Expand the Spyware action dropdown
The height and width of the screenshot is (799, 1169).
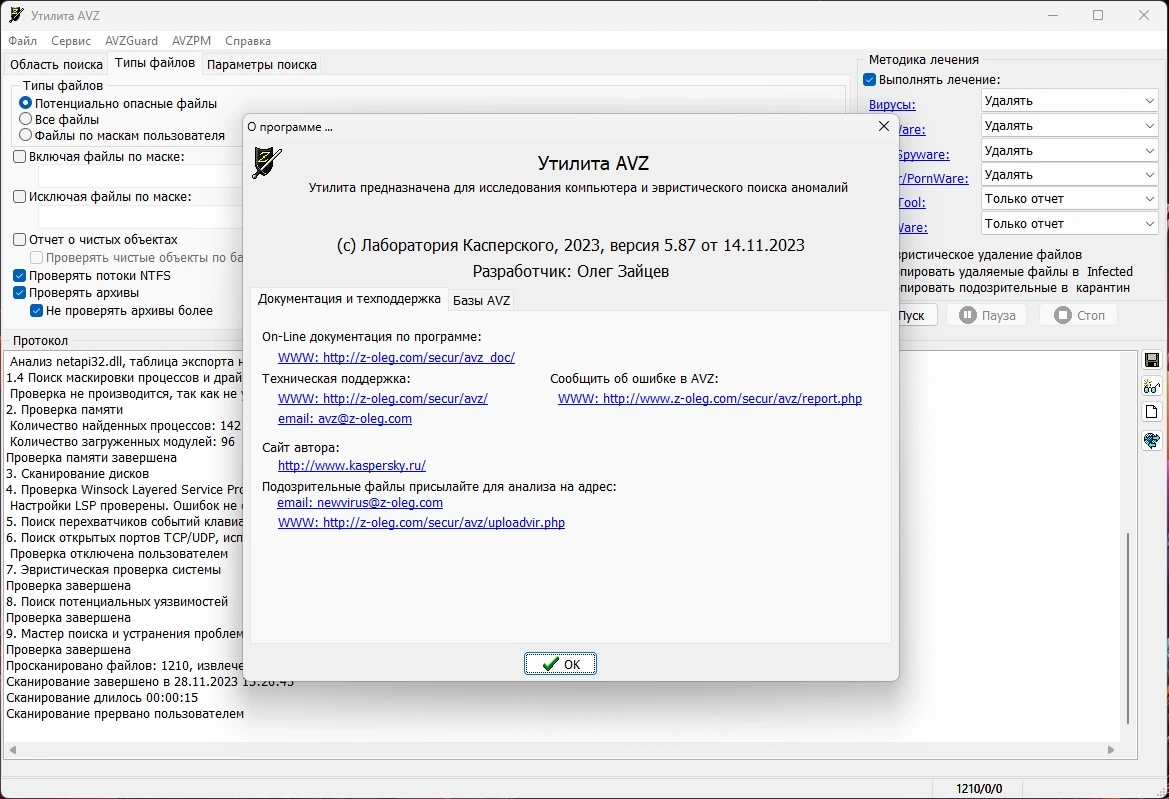coord(1069,151)
